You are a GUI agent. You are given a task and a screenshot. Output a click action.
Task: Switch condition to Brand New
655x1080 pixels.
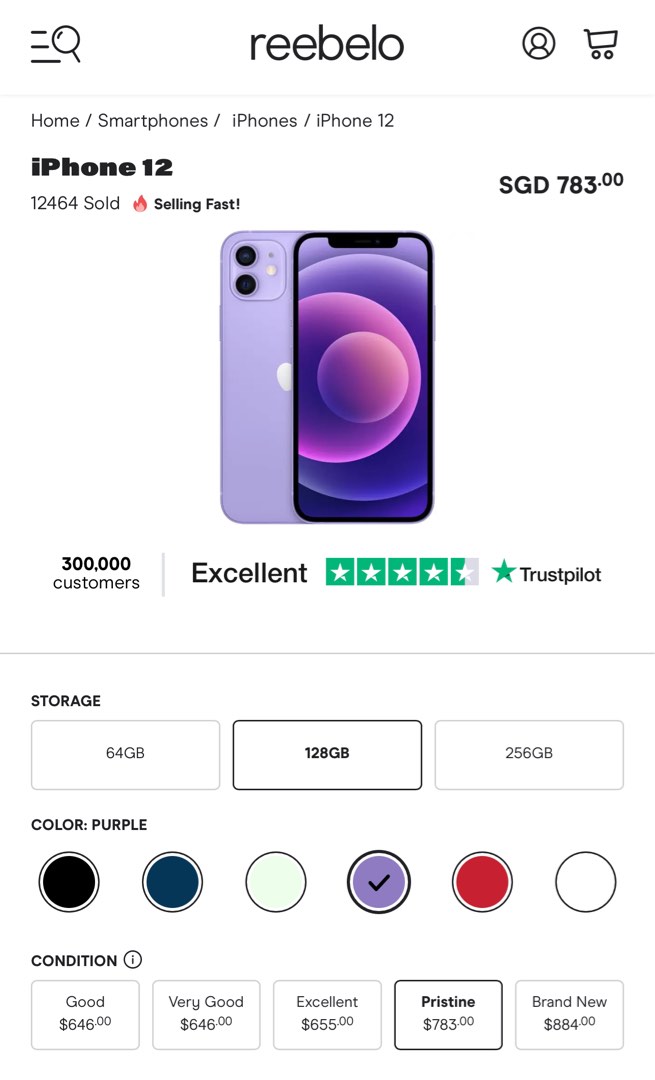tap(569, 1014)
